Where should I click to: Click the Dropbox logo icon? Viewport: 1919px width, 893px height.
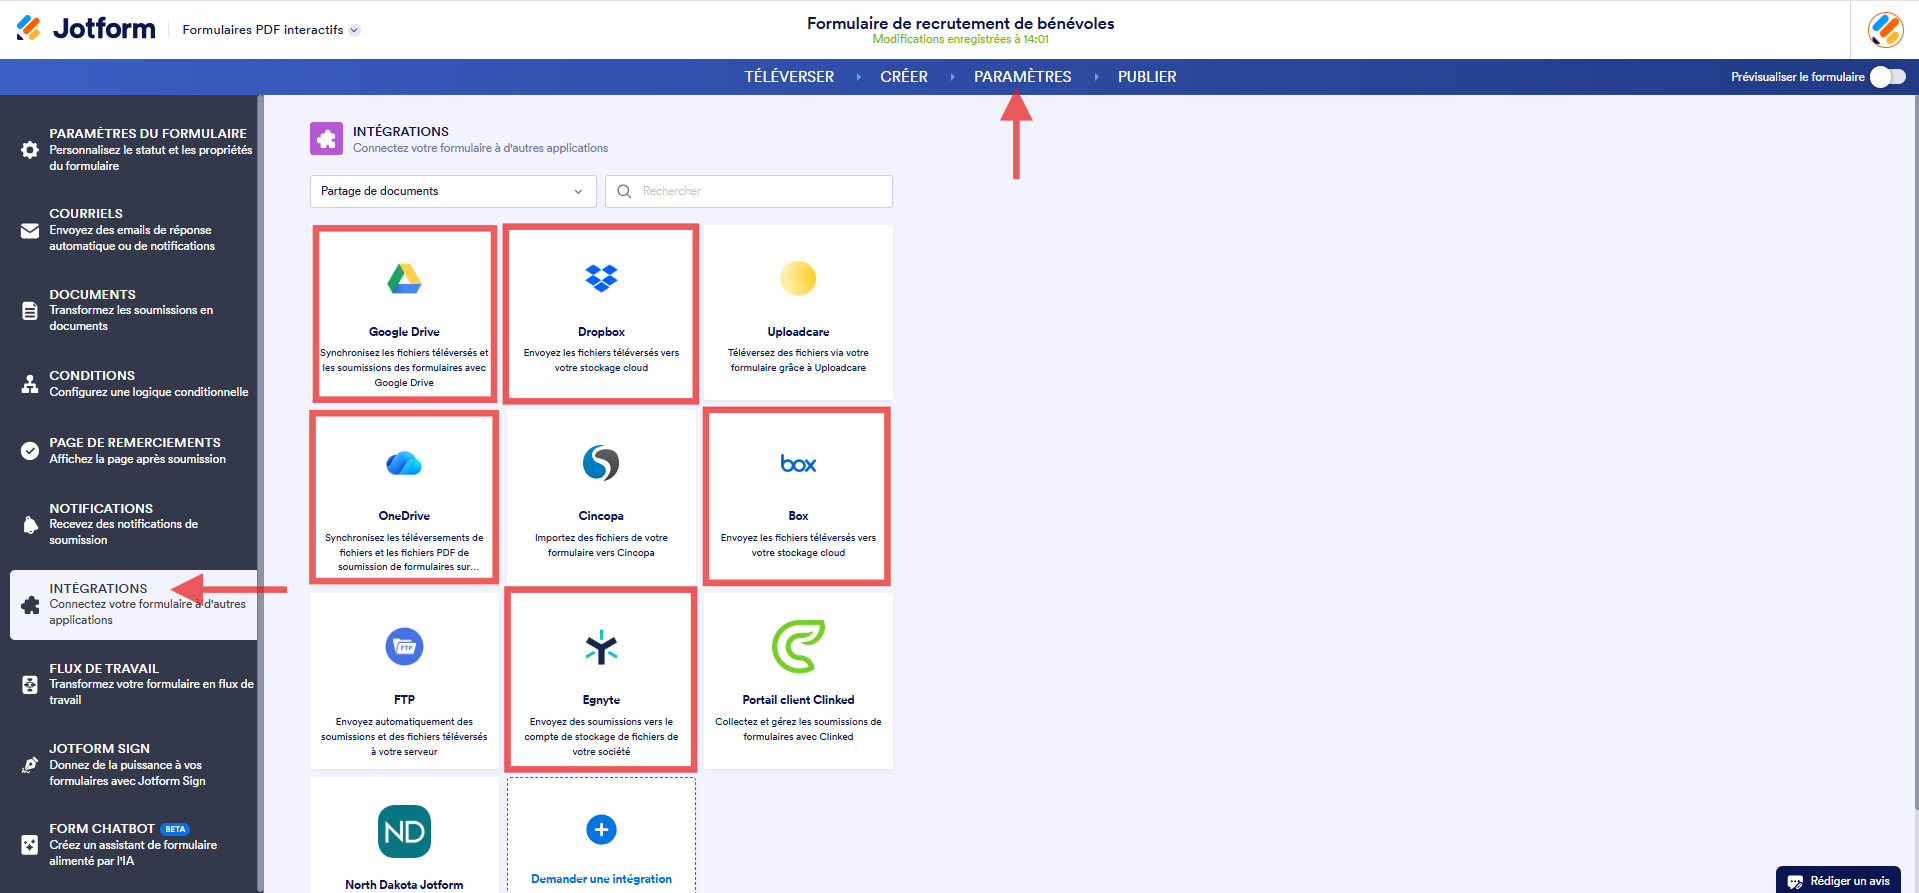click(601, 278)
